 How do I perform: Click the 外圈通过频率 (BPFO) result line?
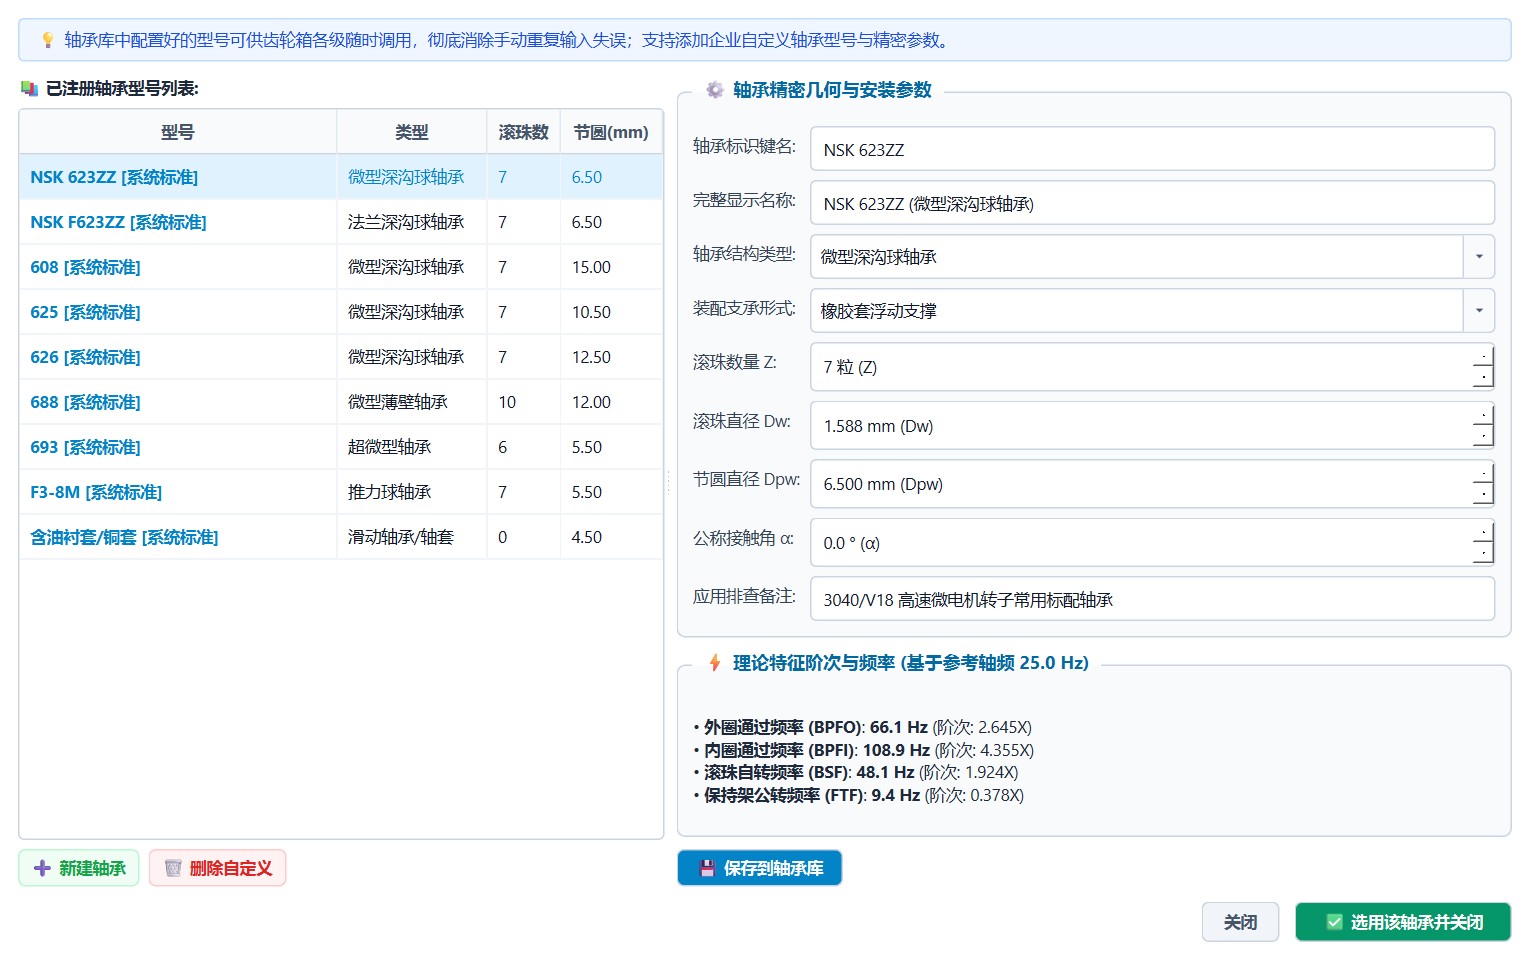[862, 727]
